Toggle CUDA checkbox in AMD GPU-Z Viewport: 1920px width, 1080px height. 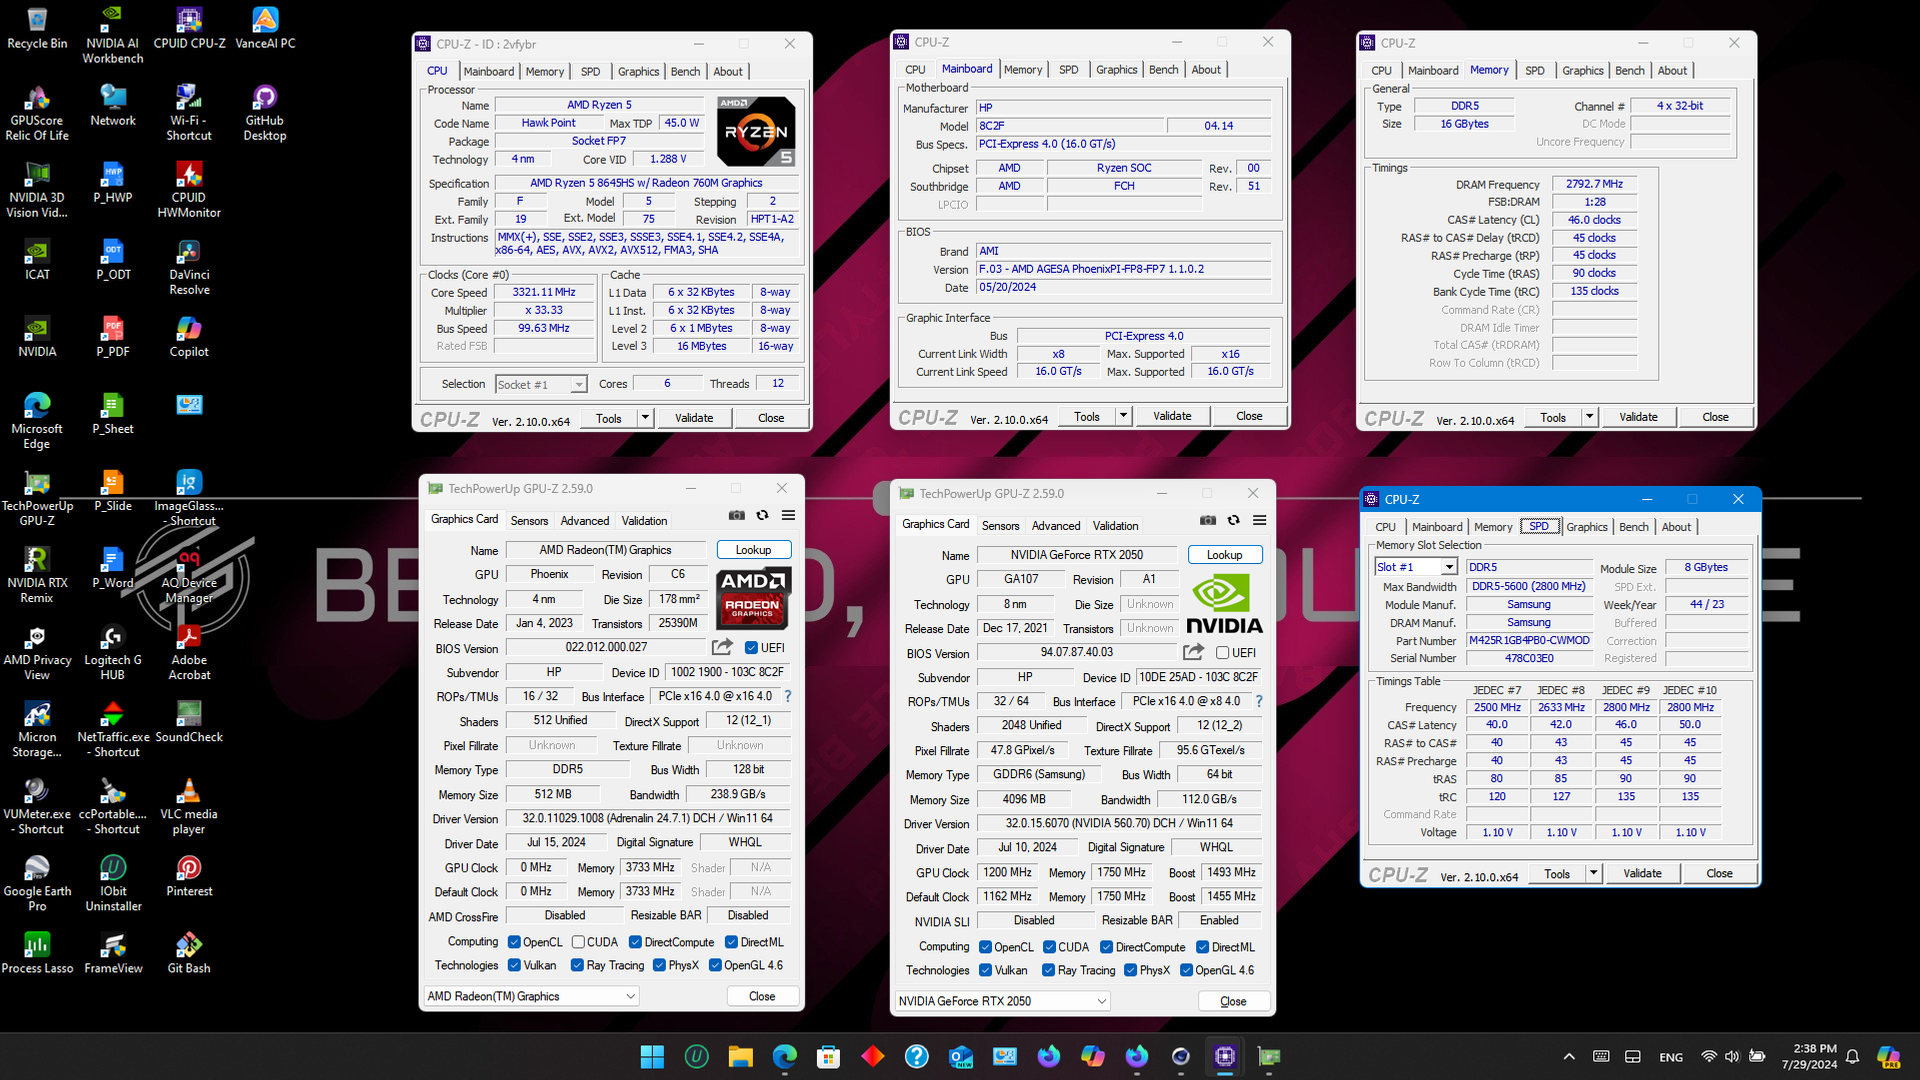578,942
